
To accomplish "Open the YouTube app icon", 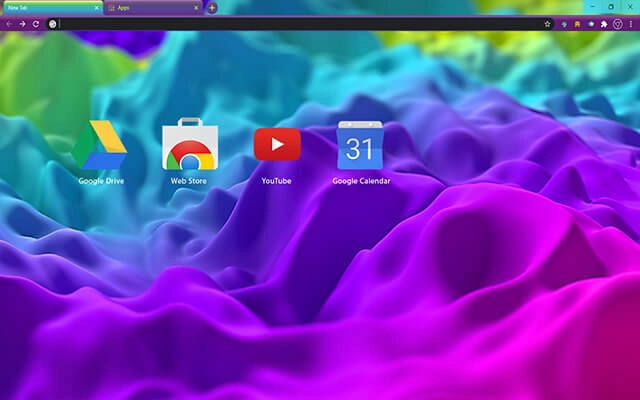I will click(277, 144).
